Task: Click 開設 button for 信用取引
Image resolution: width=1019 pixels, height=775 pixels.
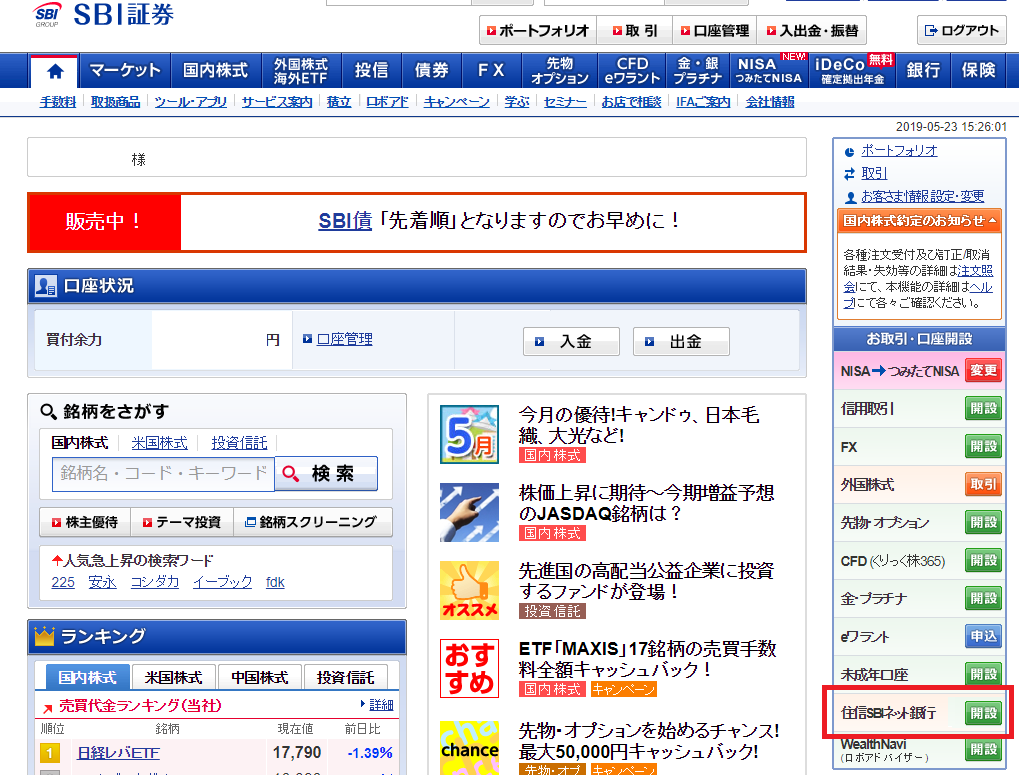Action: click(x=983, y=409)
